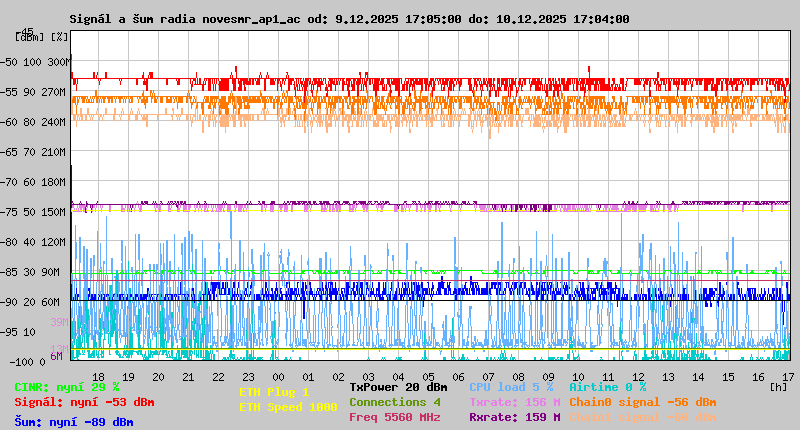
Task: Select the CINR legend entry in green
Action: coord(67,387)
